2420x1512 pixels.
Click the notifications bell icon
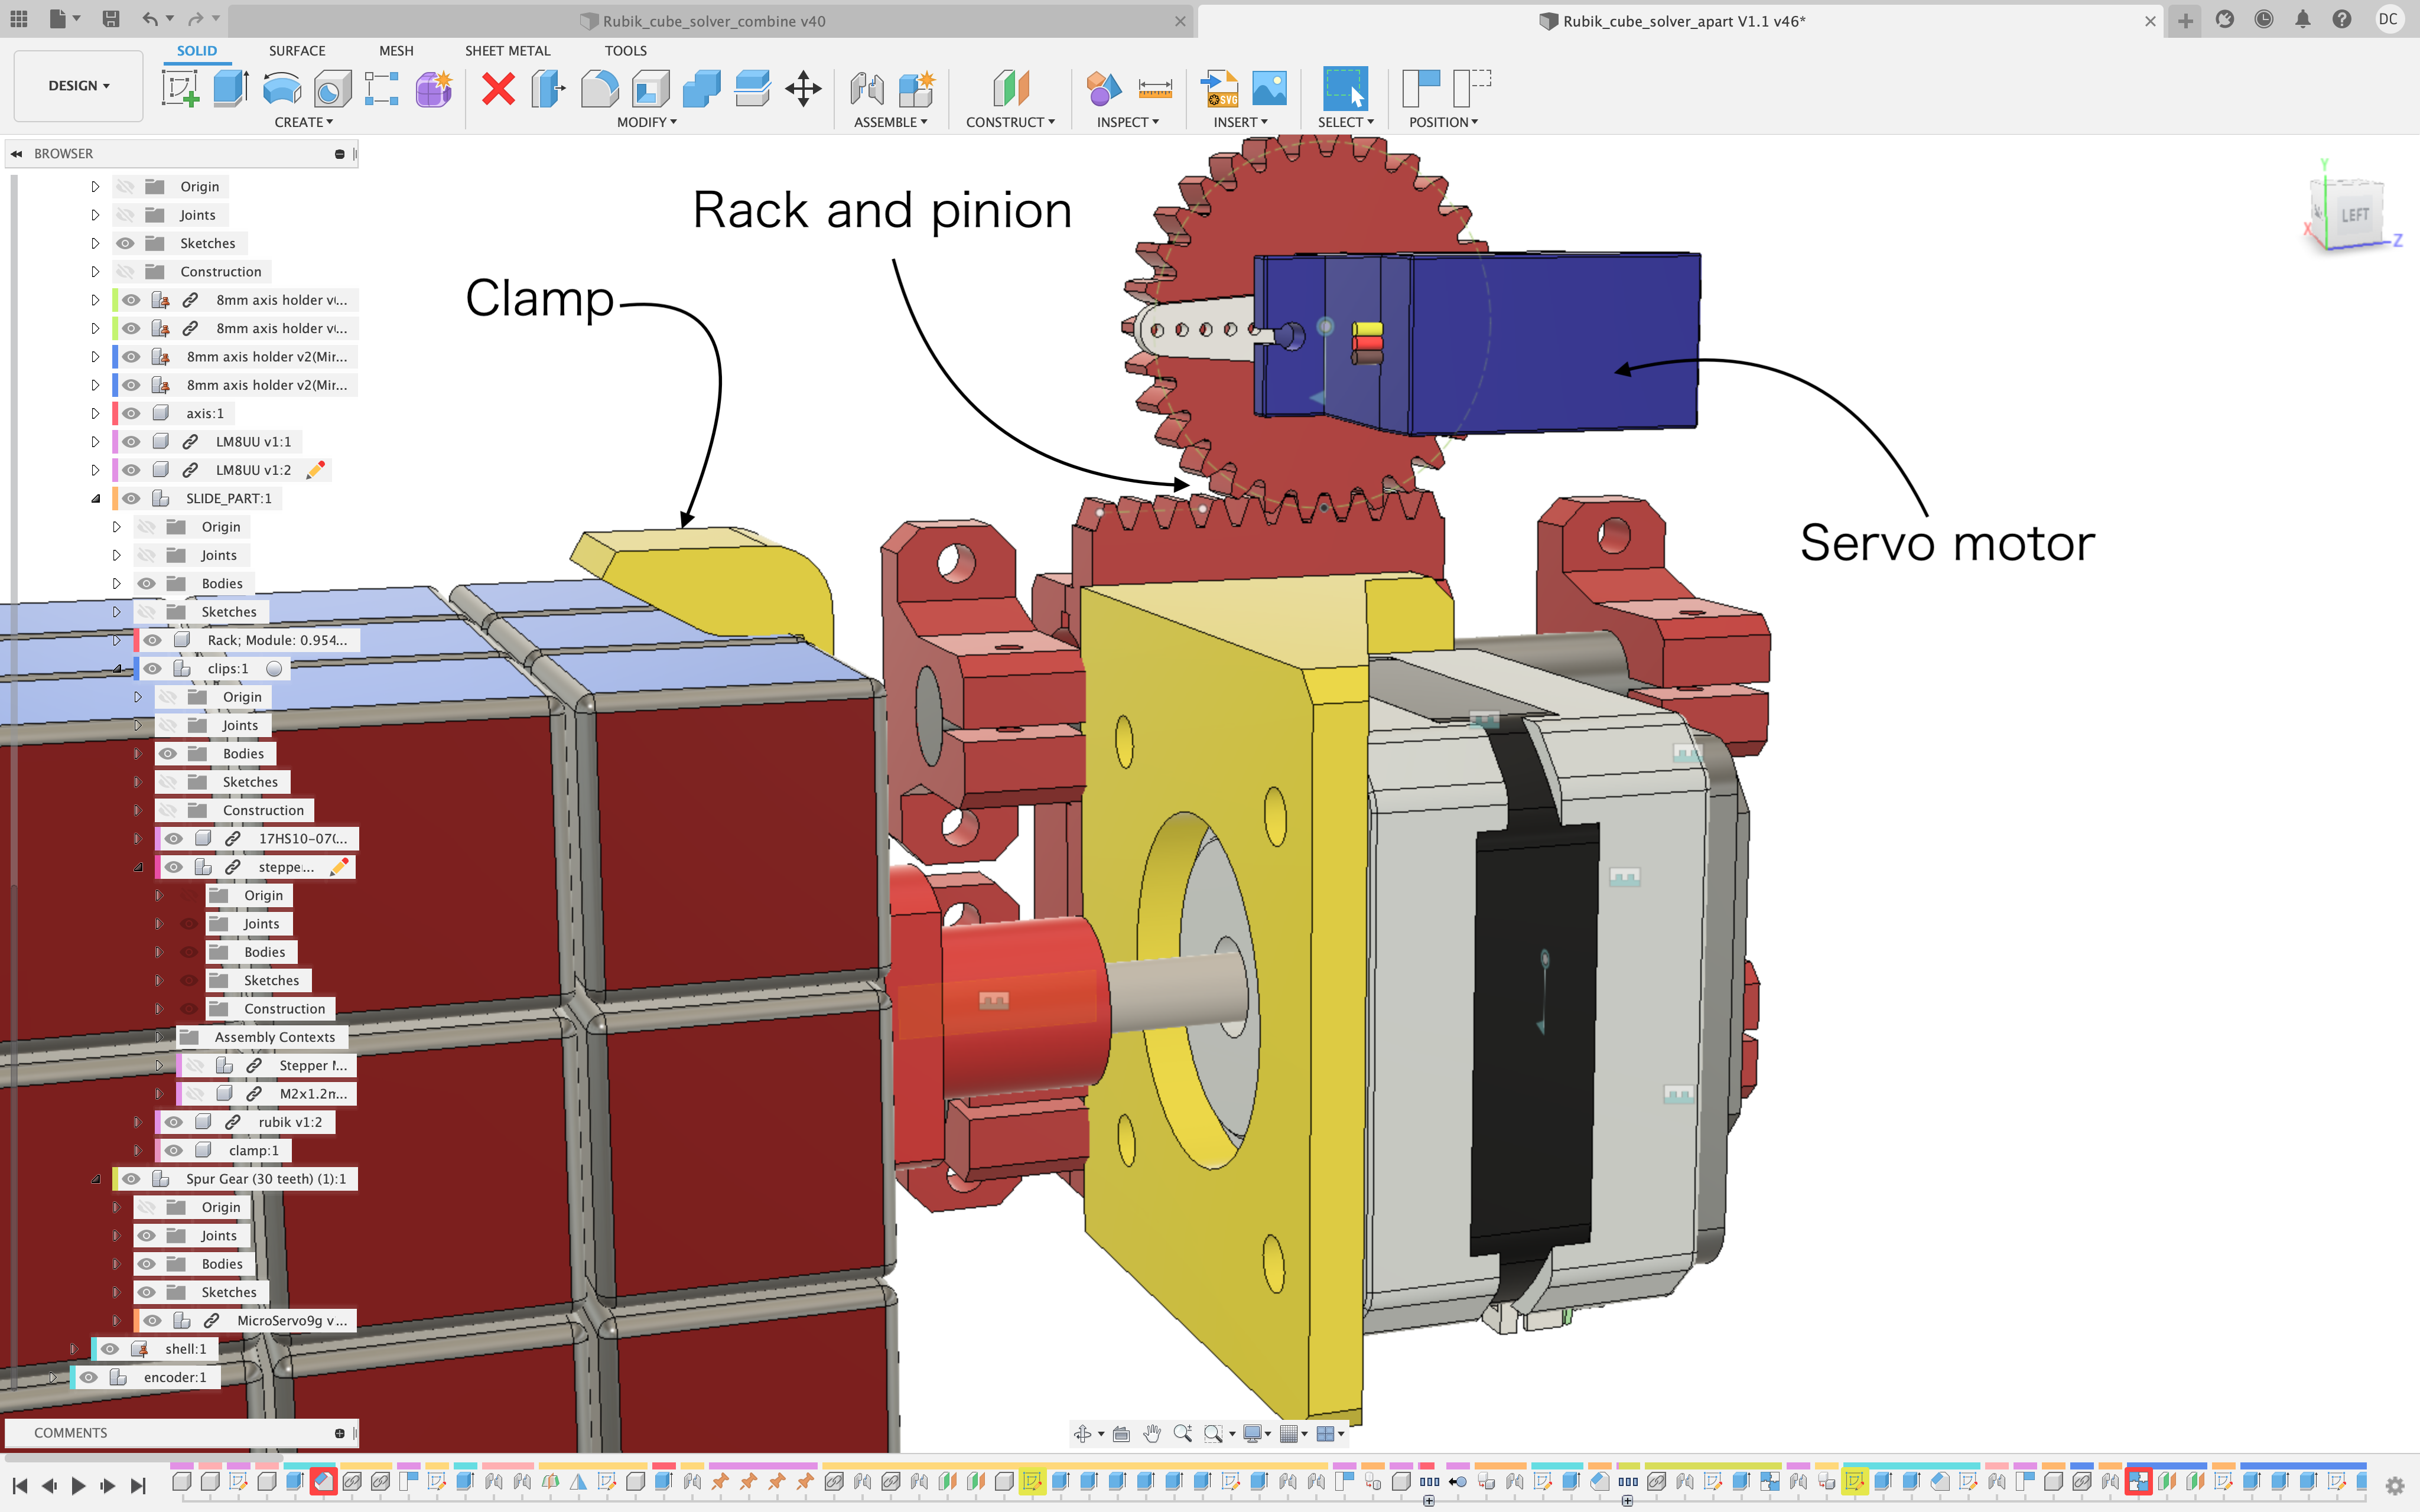(2302, 19)
